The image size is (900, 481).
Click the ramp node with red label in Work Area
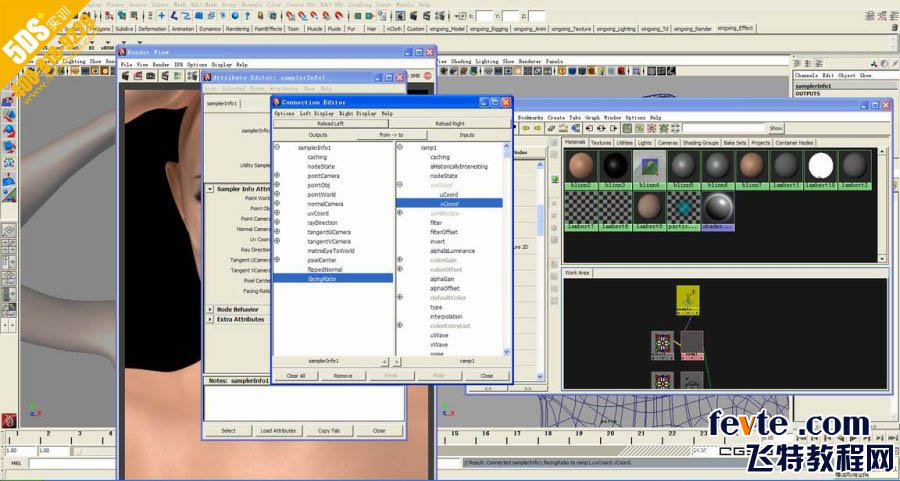692,345
